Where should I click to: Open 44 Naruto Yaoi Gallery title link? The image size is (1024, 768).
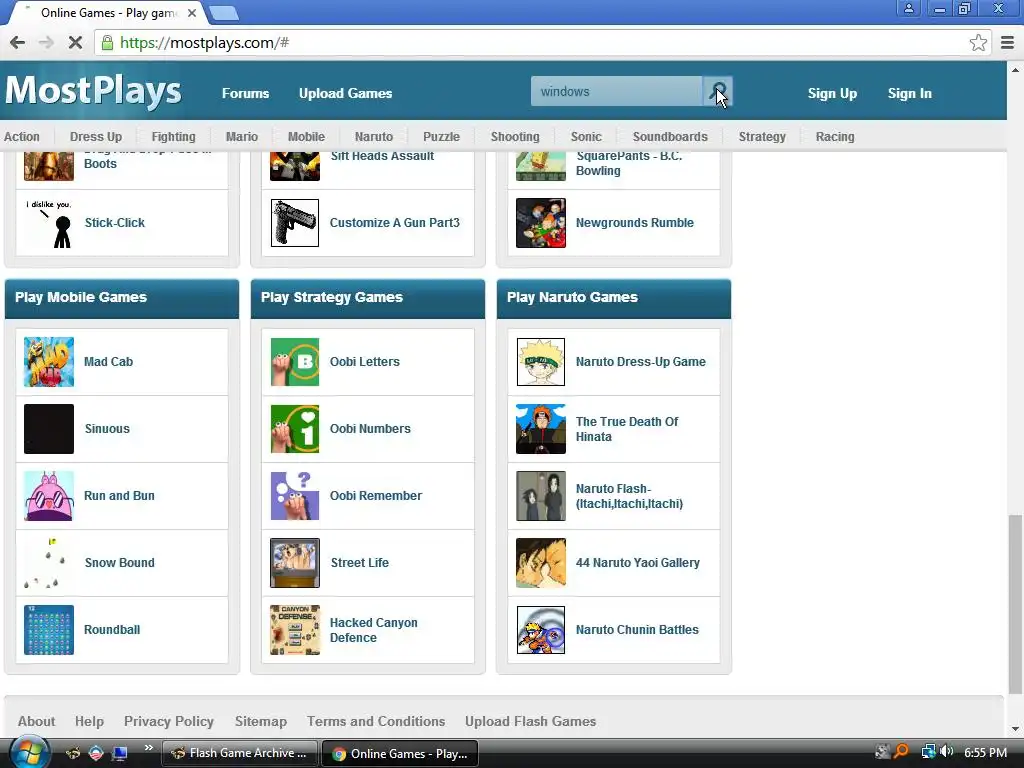637,563
